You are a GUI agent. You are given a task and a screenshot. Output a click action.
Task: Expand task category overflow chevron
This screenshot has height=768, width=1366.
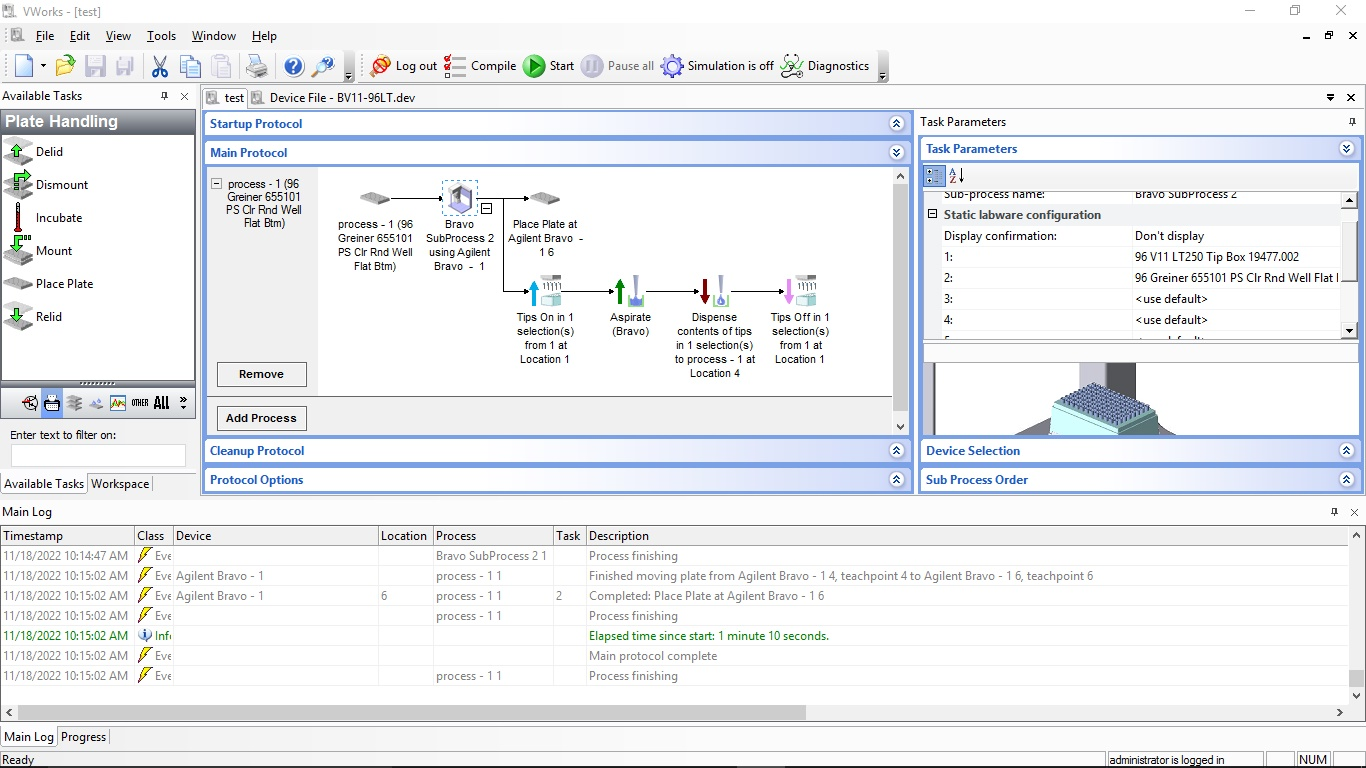(x=183, y=403)
